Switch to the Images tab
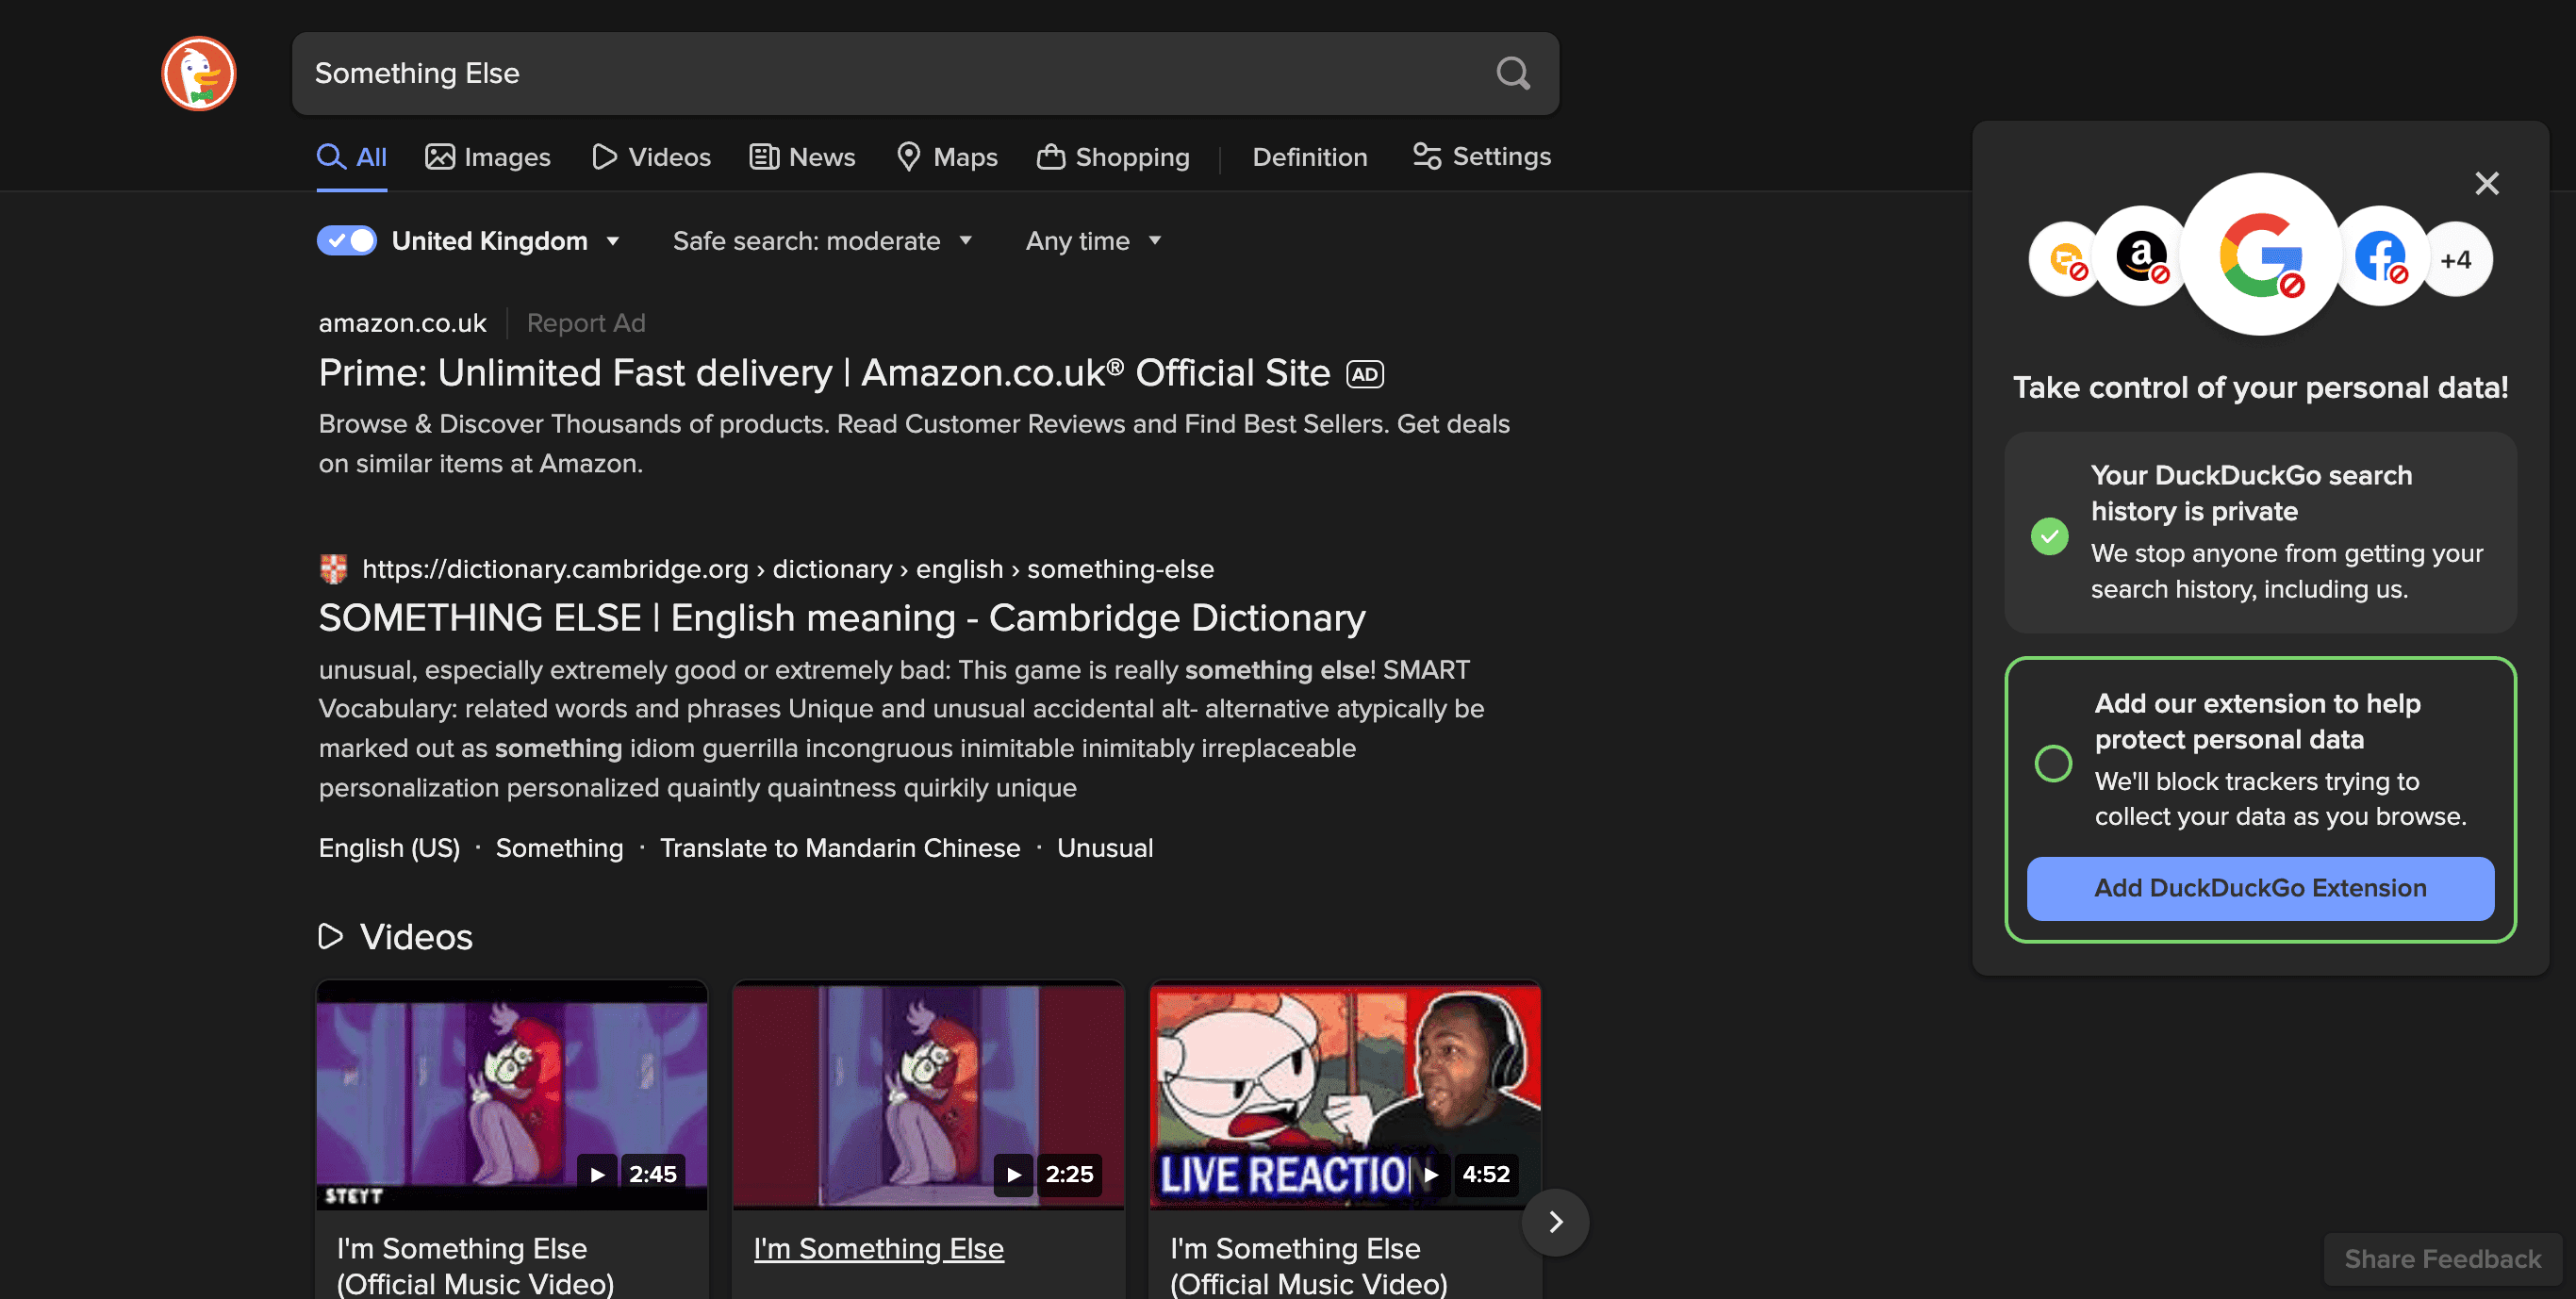 [487, 157]
